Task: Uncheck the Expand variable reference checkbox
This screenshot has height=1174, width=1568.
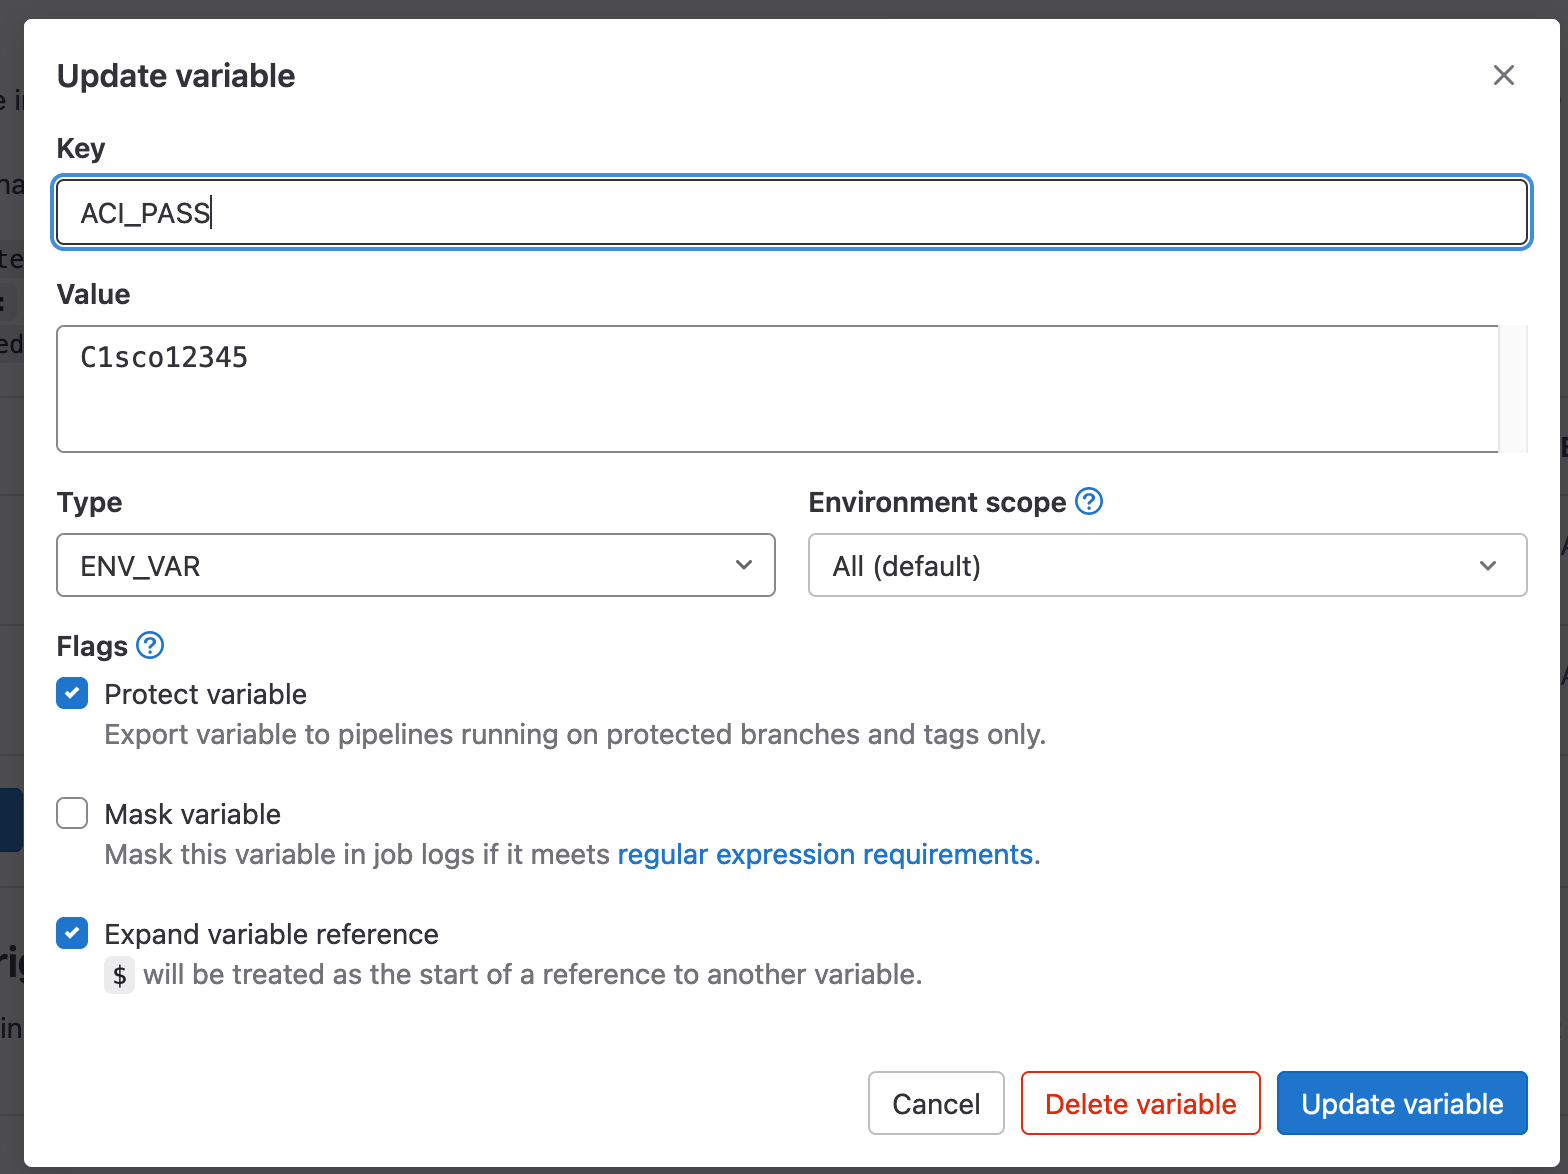Action: pos(72,933)
